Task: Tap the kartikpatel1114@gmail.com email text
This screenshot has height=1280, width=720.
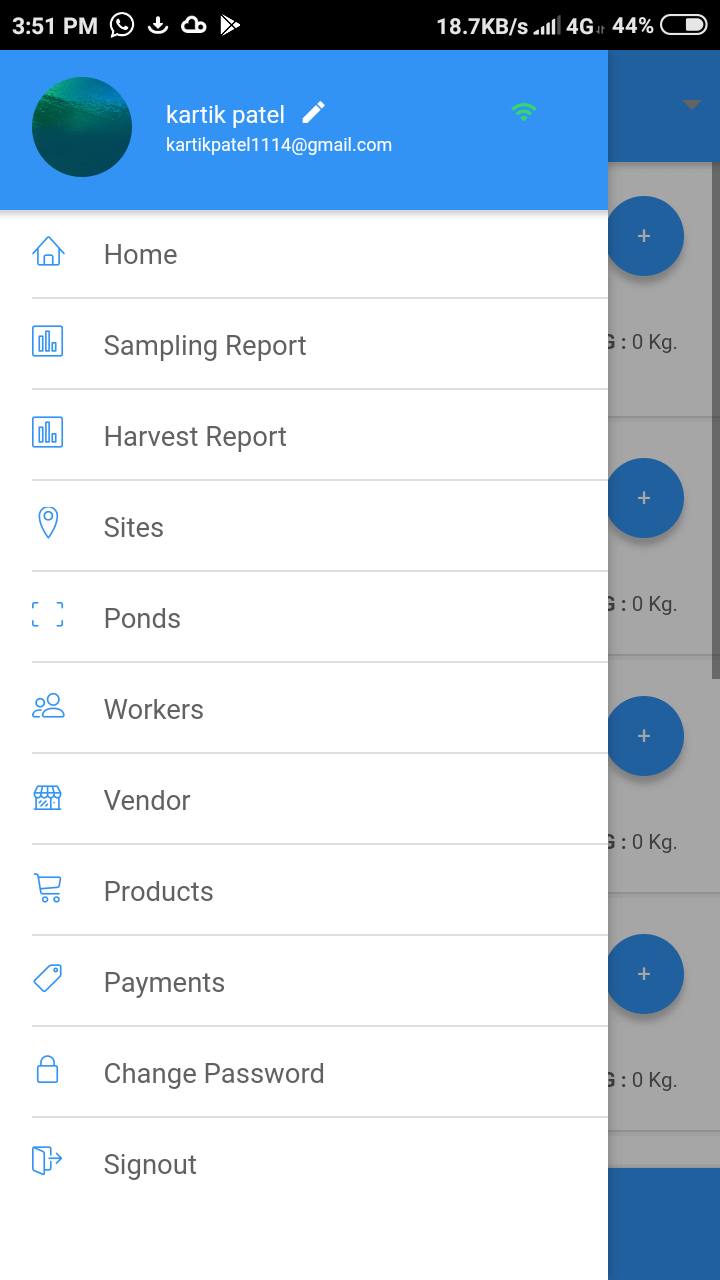Action: pos(279,145)
